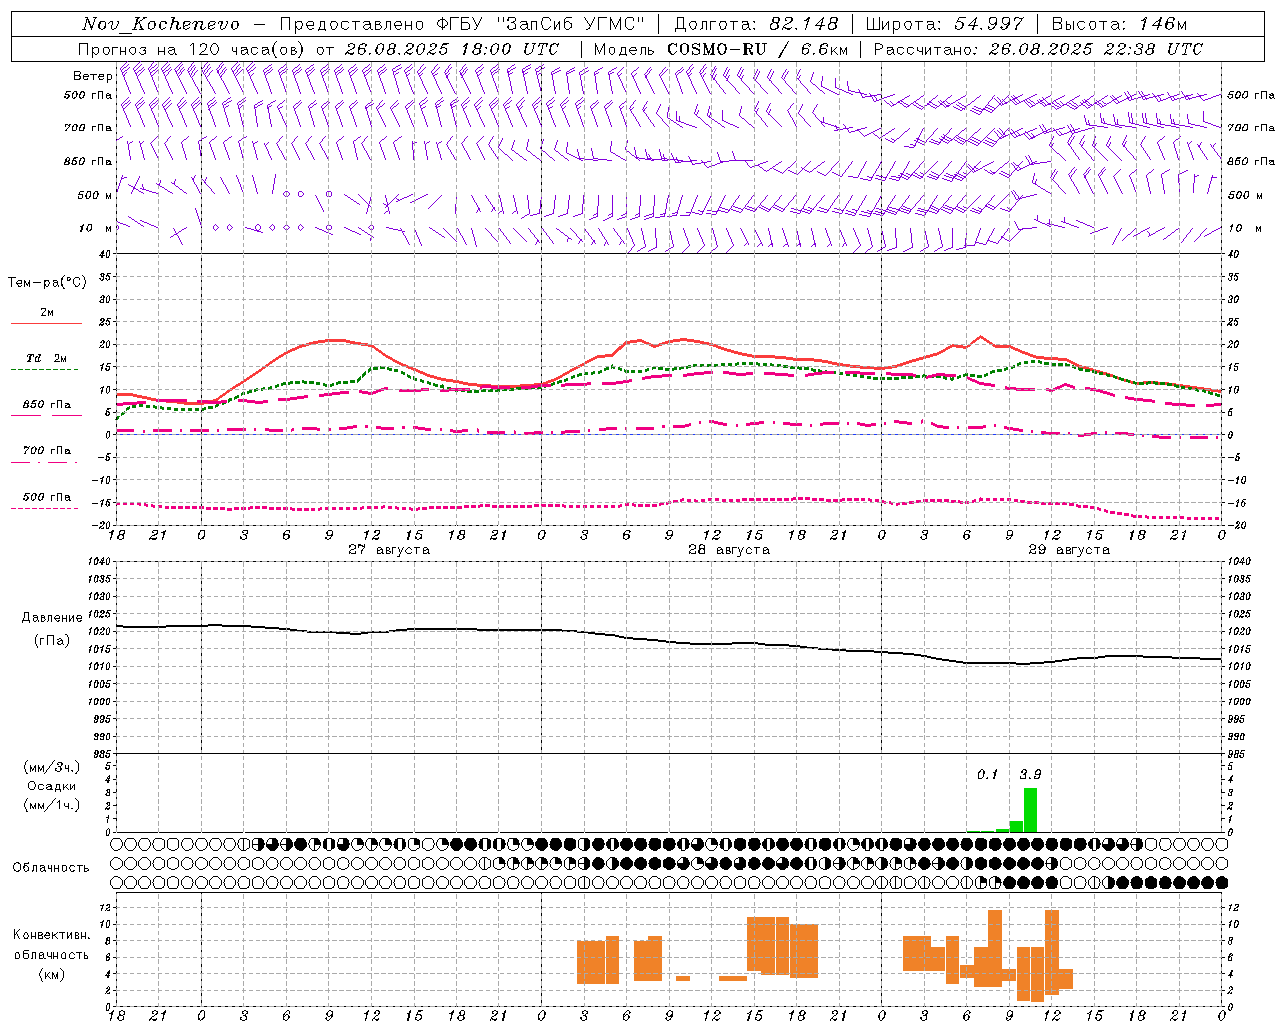Click the model name COSMO-RU / 6.6км
The height and width of the screenshot is (1024, 1280).
click(758, 49)
